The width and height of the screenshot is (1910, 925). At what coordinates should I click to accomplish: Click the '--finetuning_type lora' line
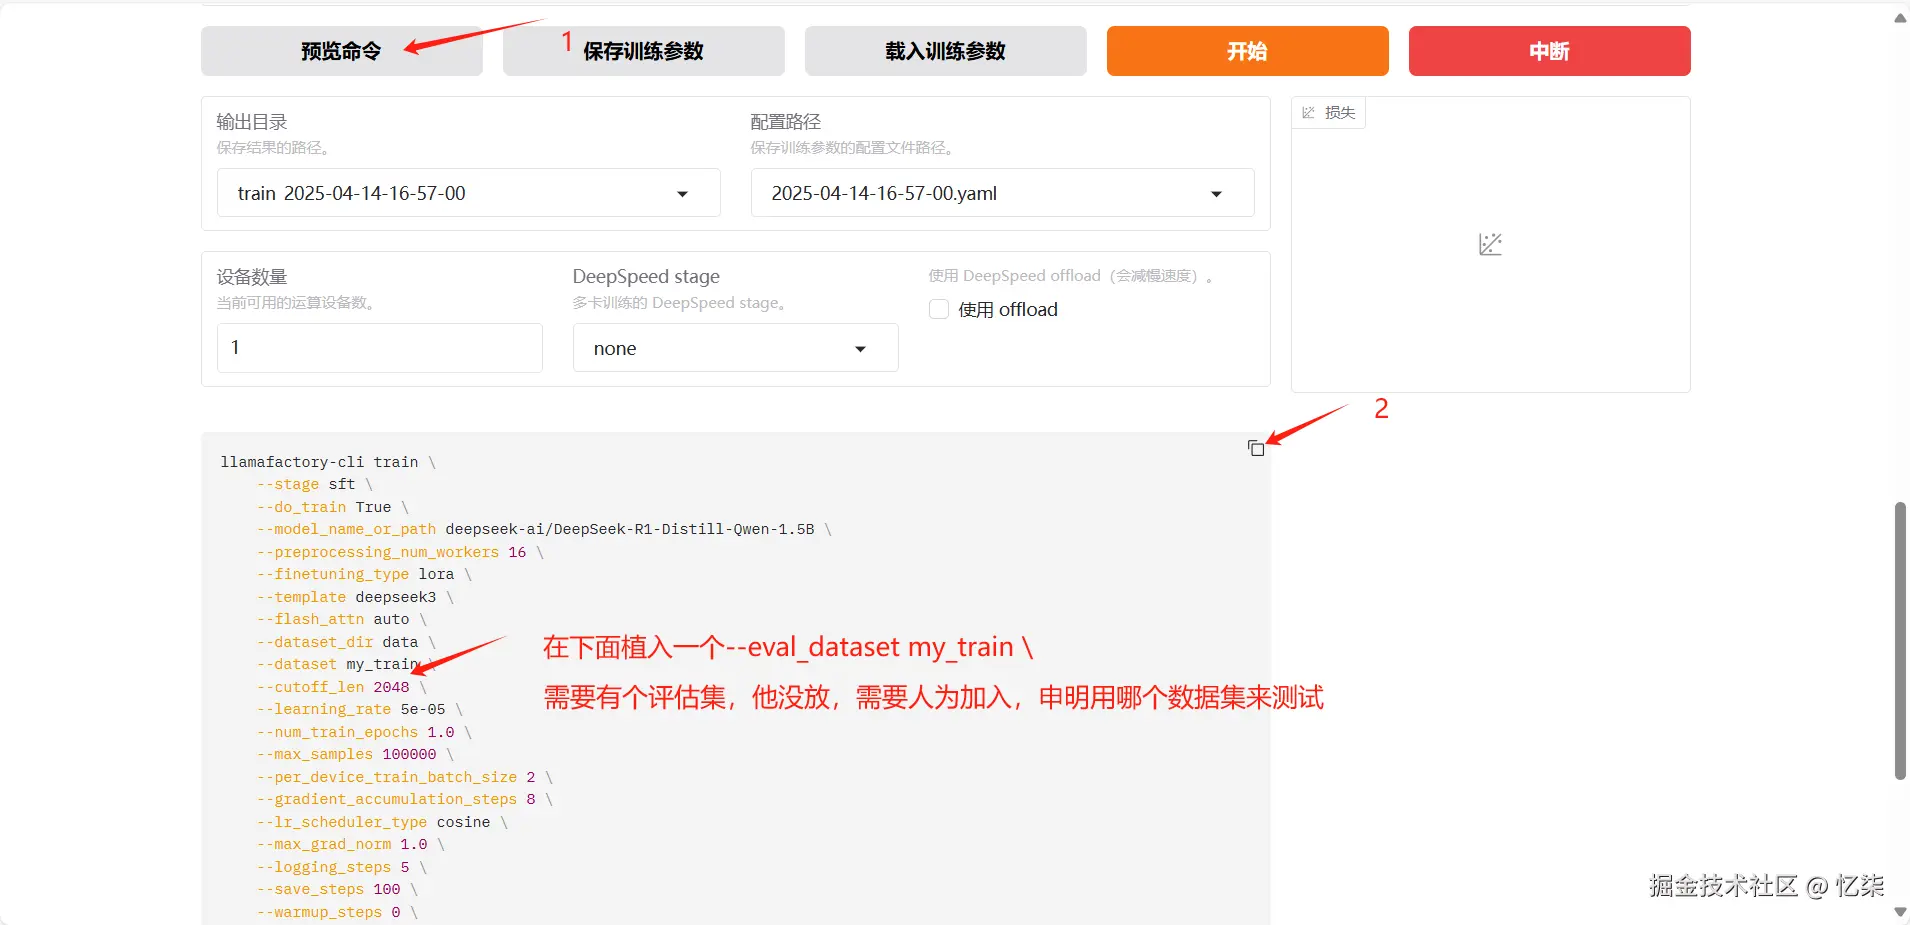pos(364,574)
